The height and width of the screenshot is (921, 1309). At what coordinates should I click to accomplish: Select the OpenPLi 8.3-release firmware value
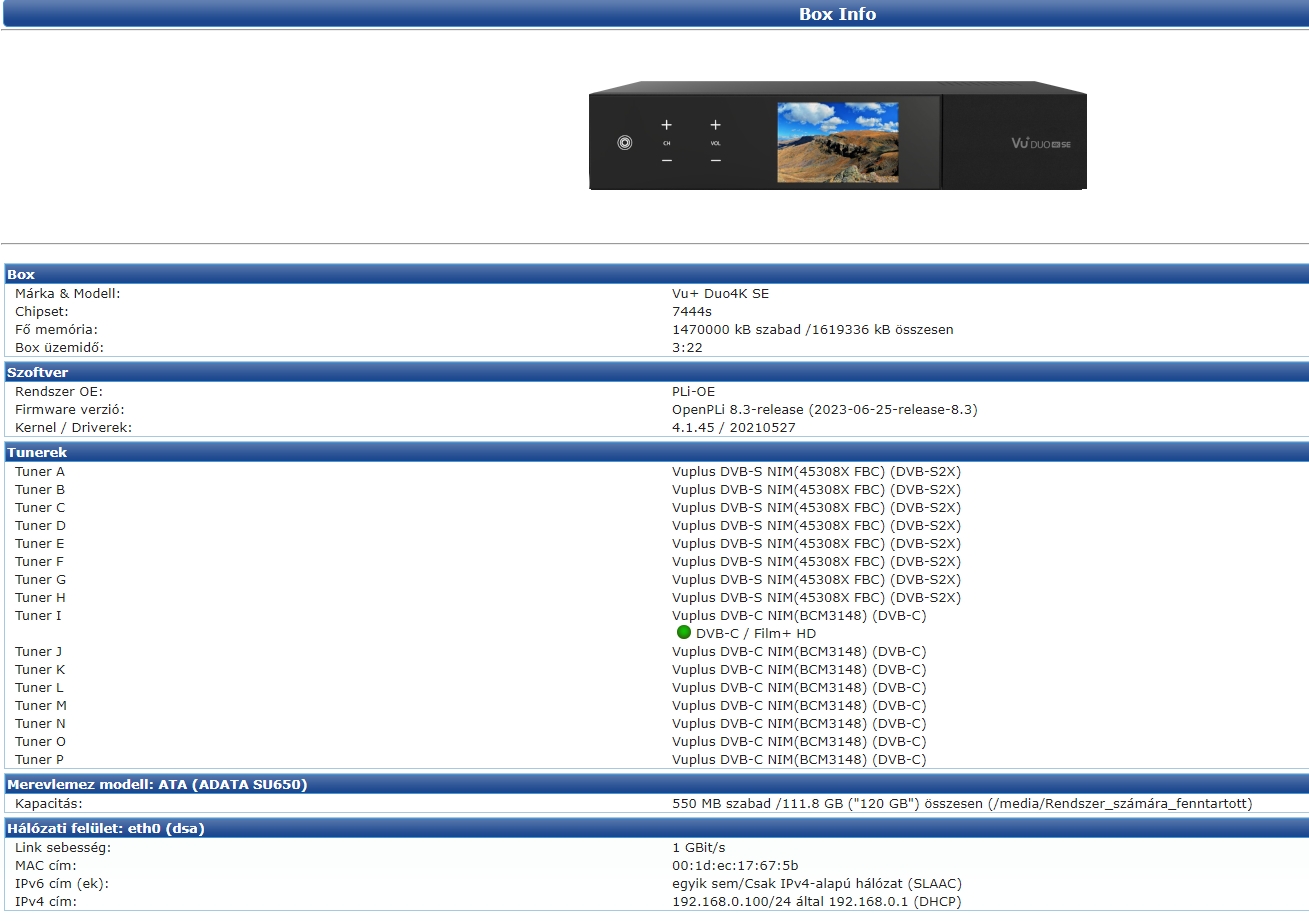(824, 410)
